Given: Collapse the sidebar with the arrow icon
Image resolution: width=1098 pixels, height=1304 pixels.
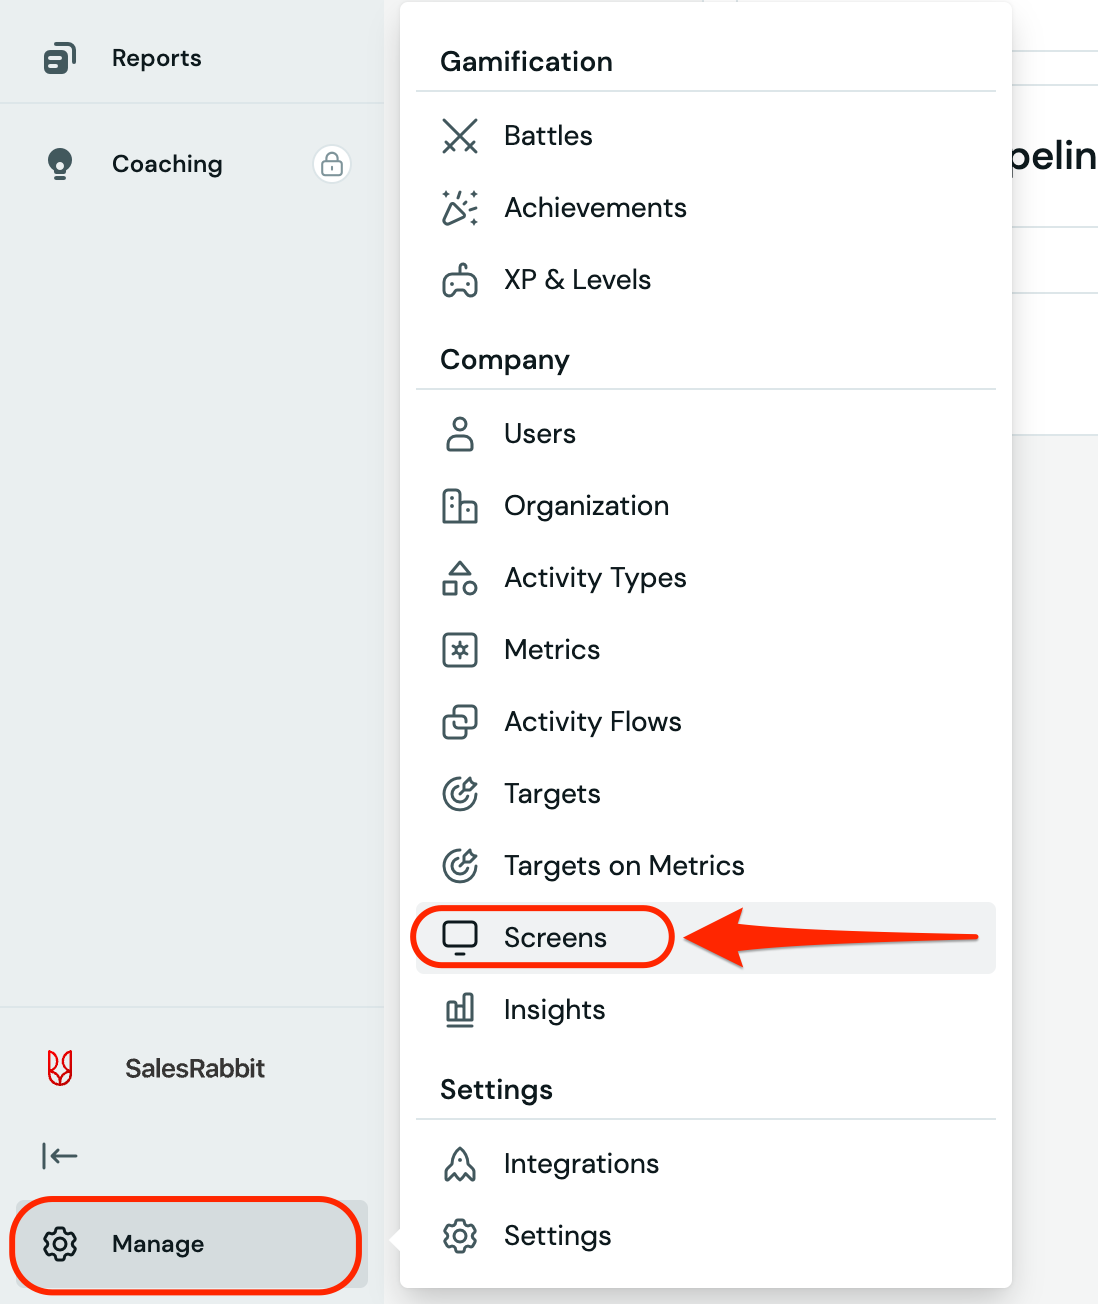Looking at the screenshot, I should (x=60, y=1156).
